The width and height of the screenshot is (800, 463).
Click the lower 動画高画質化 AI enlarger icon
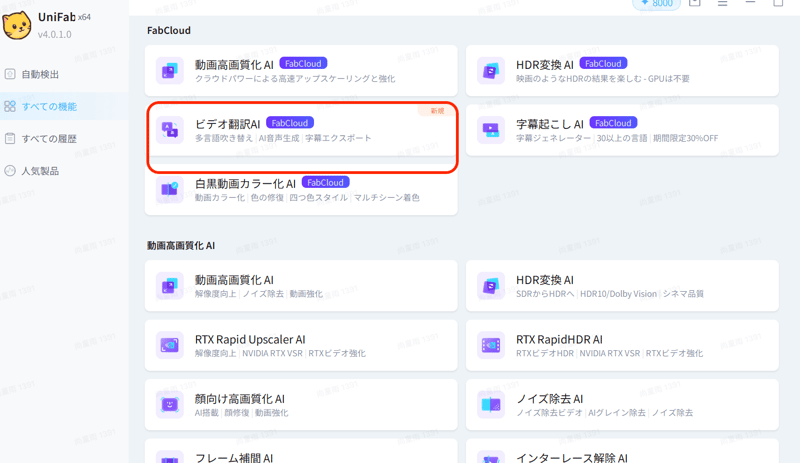(169, 286)
